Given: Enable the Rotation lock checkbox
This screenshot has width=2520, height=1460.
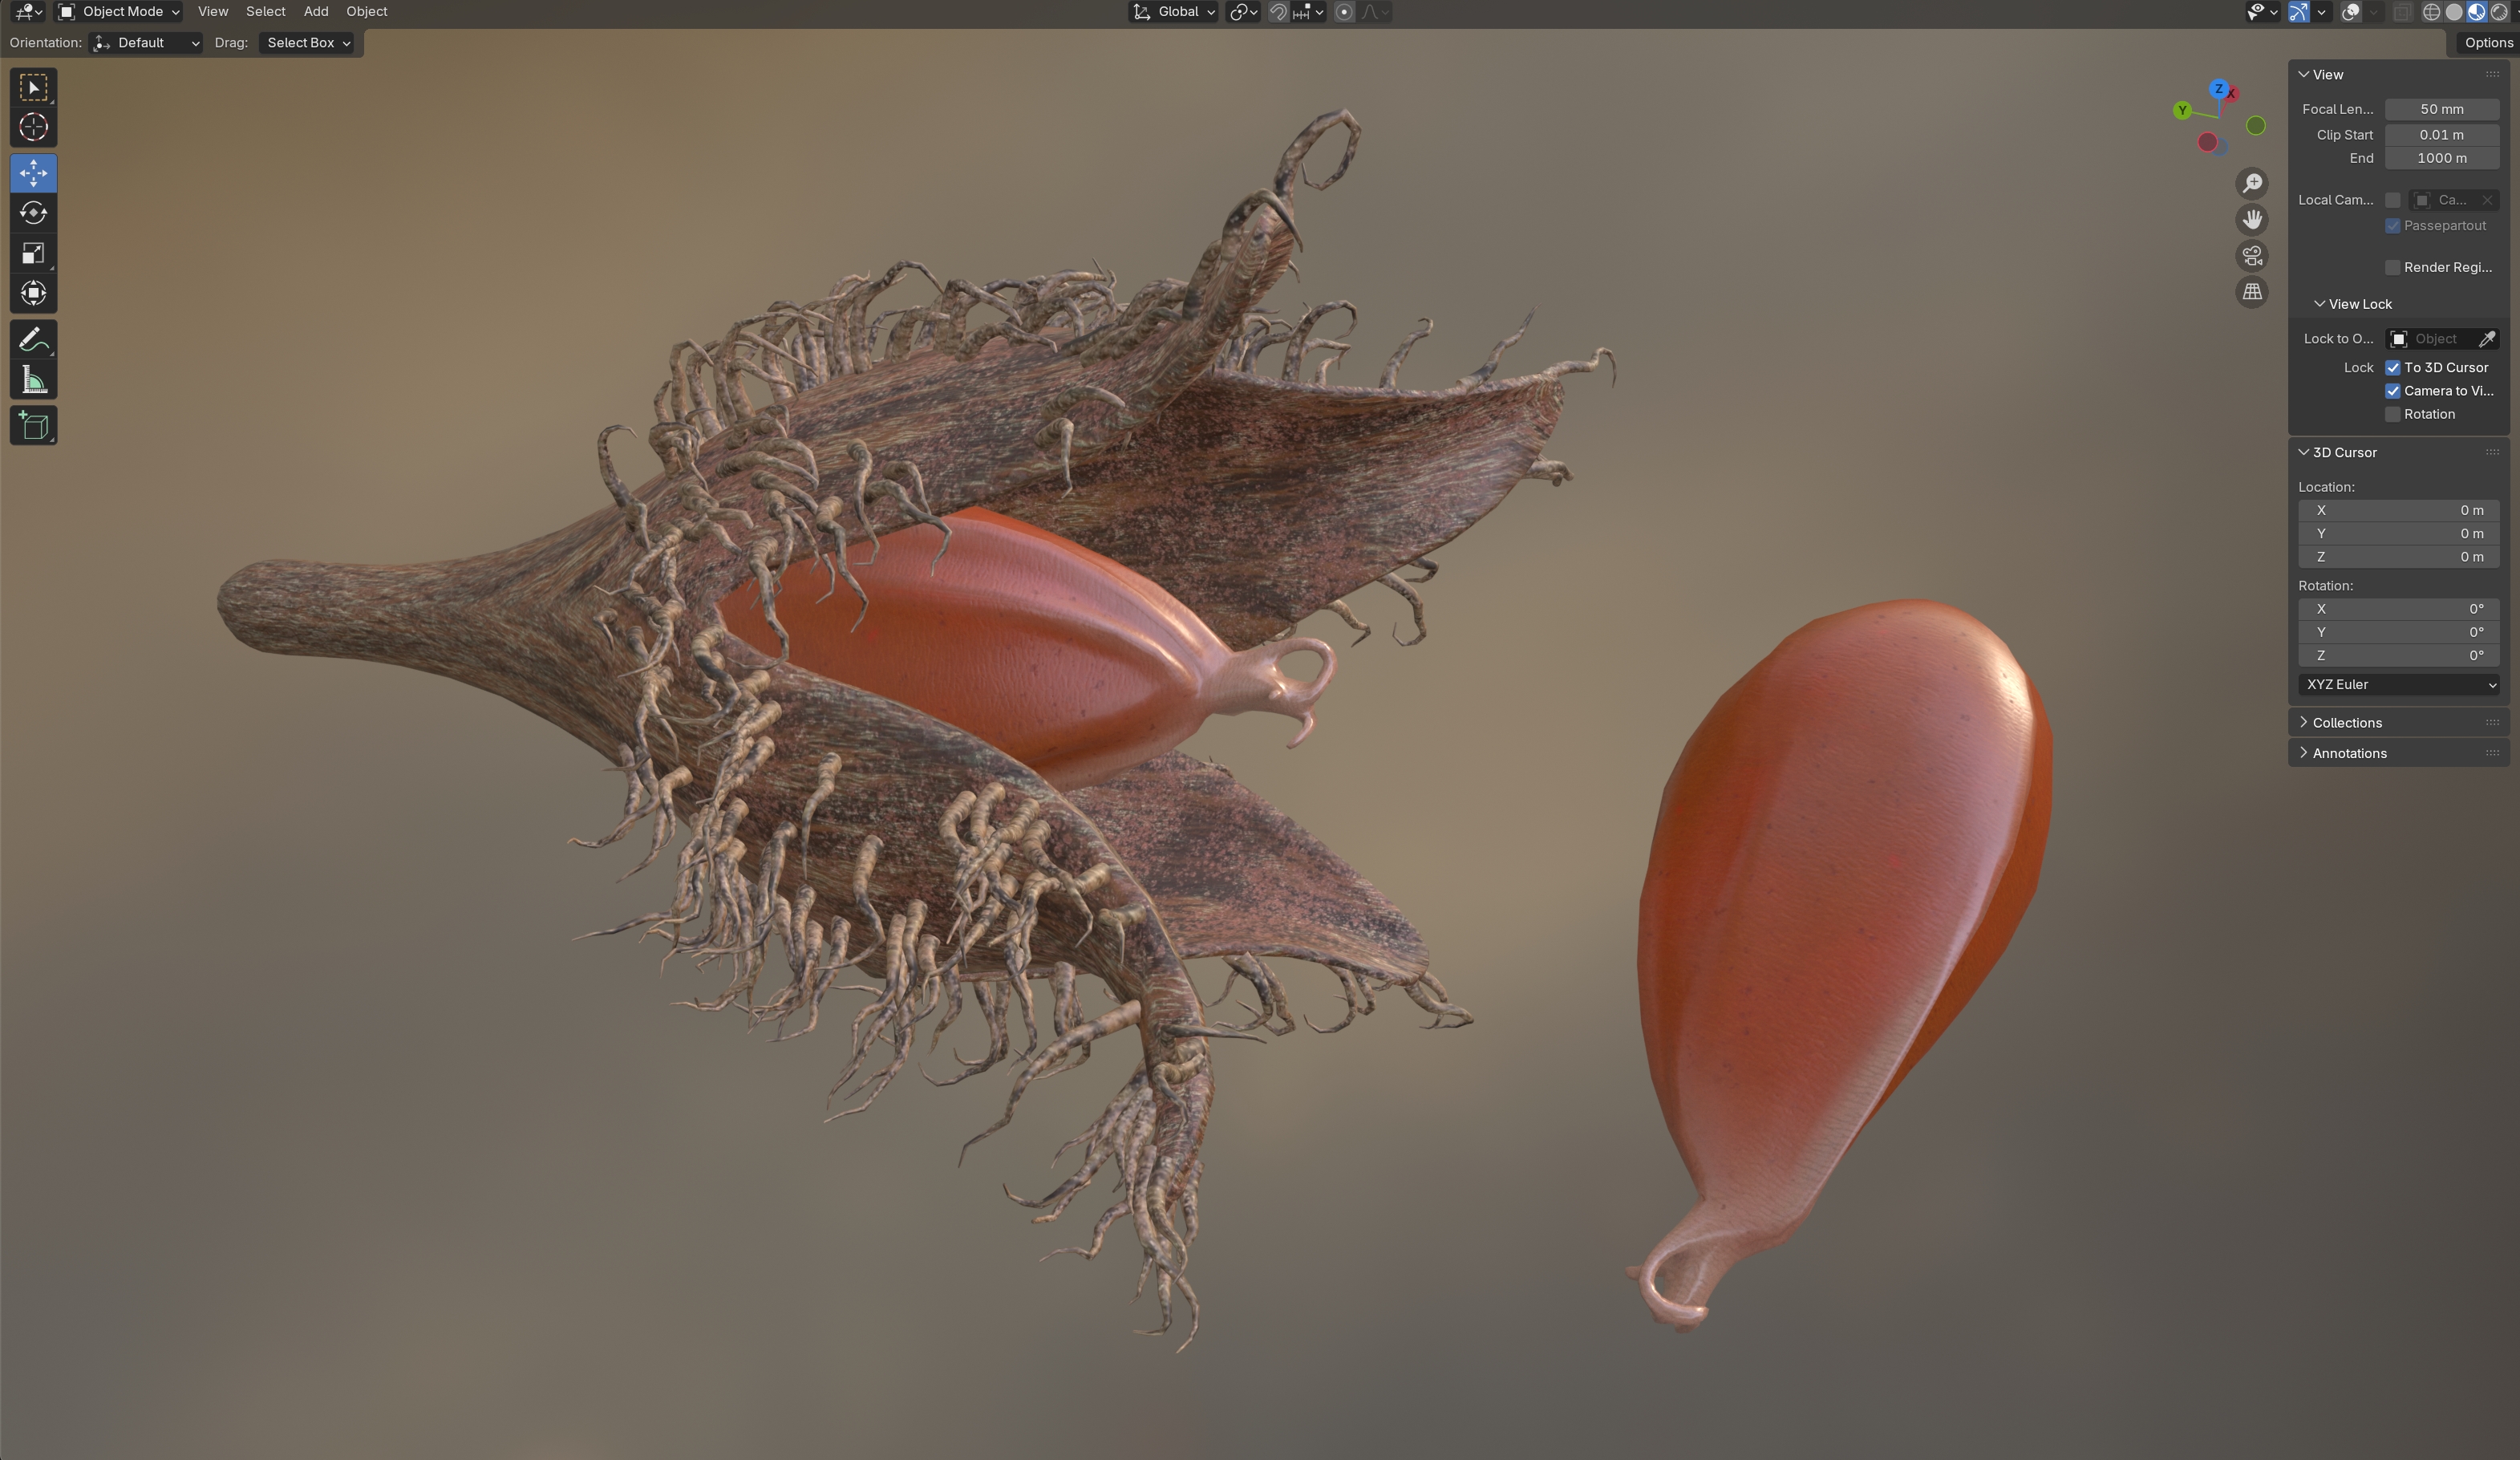Looking at the screenshot, I should coord(2393,415).
